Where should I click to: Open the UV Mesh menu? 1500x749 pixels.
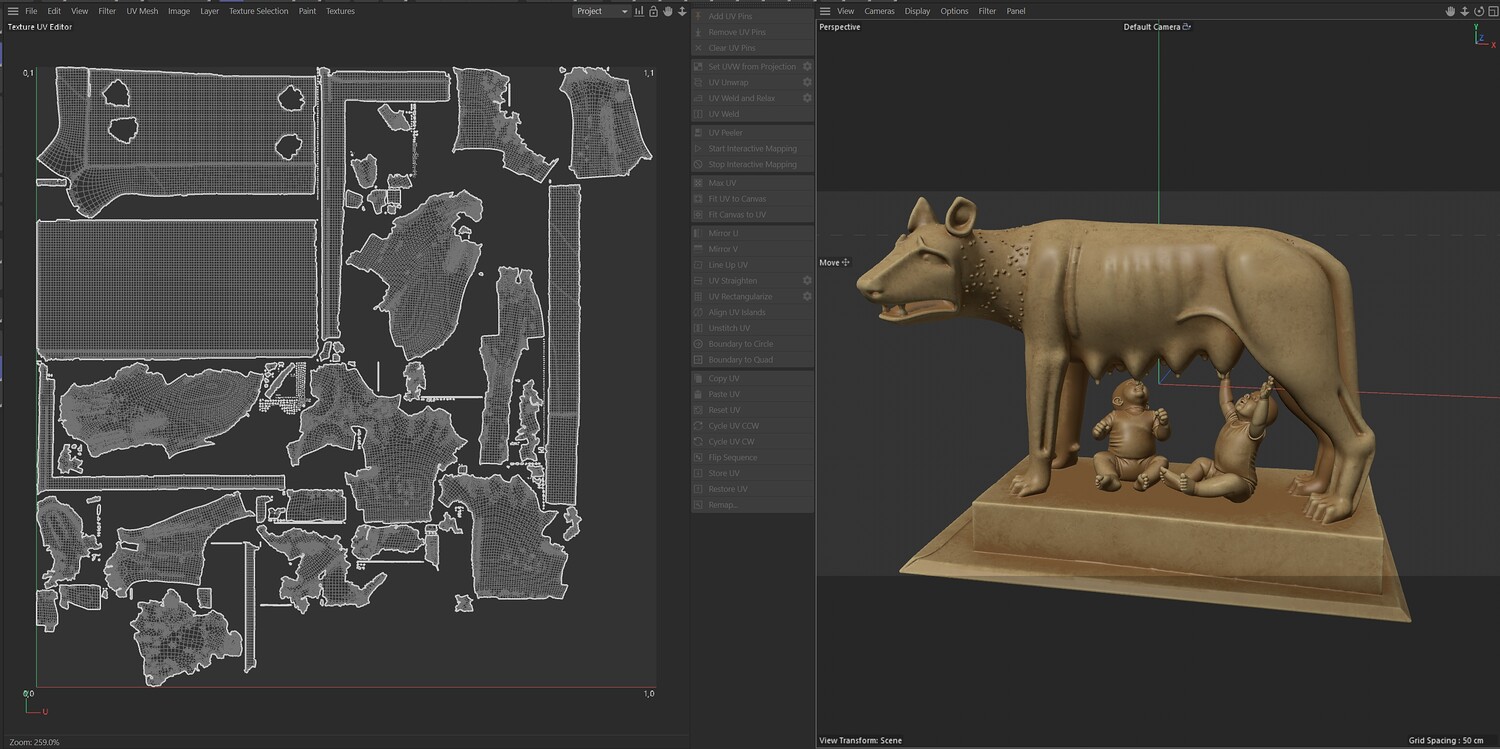(x=142, y=11)
